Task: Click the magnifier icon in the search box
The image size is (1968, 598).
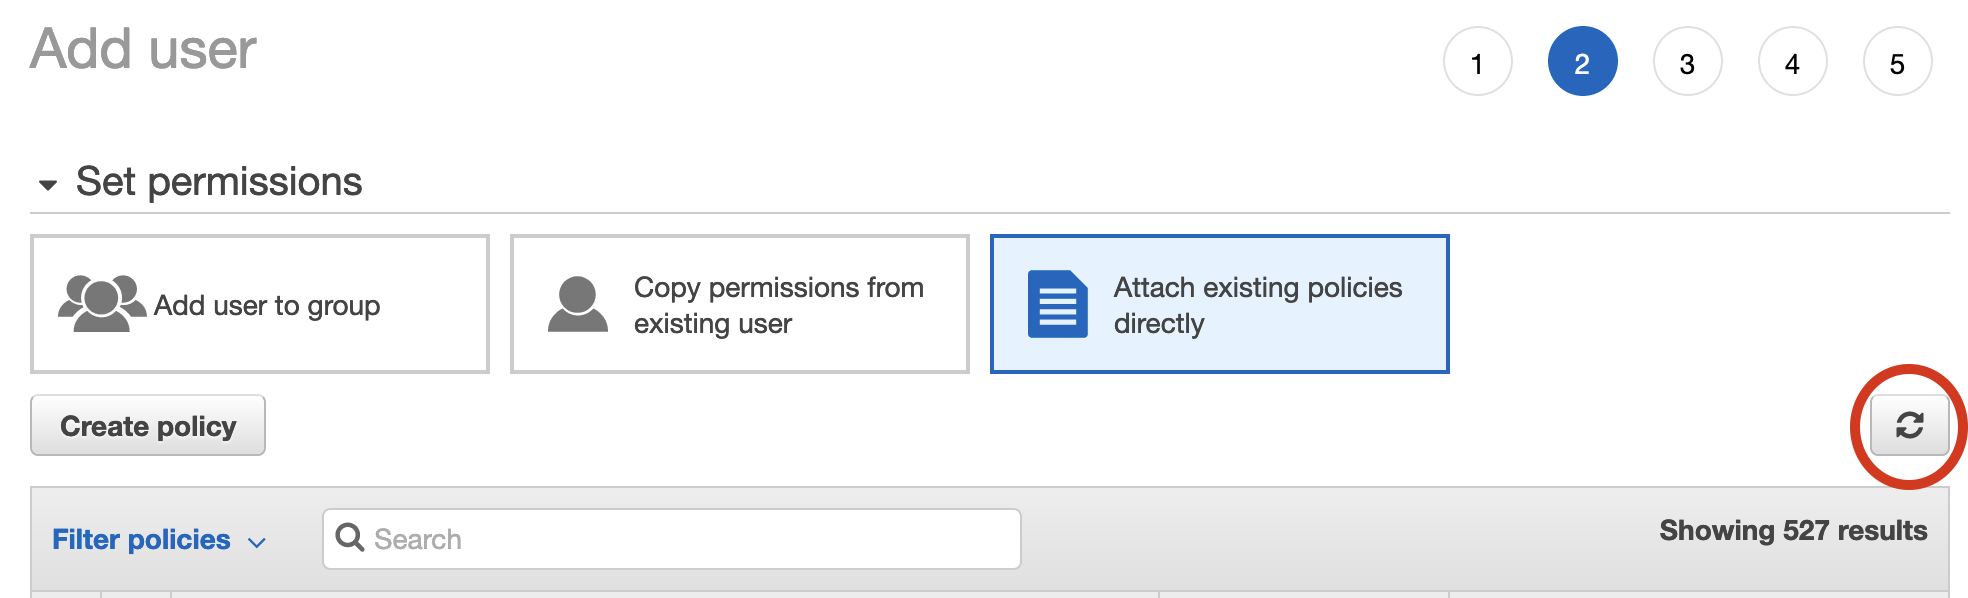Action: [x=350, y=538]
